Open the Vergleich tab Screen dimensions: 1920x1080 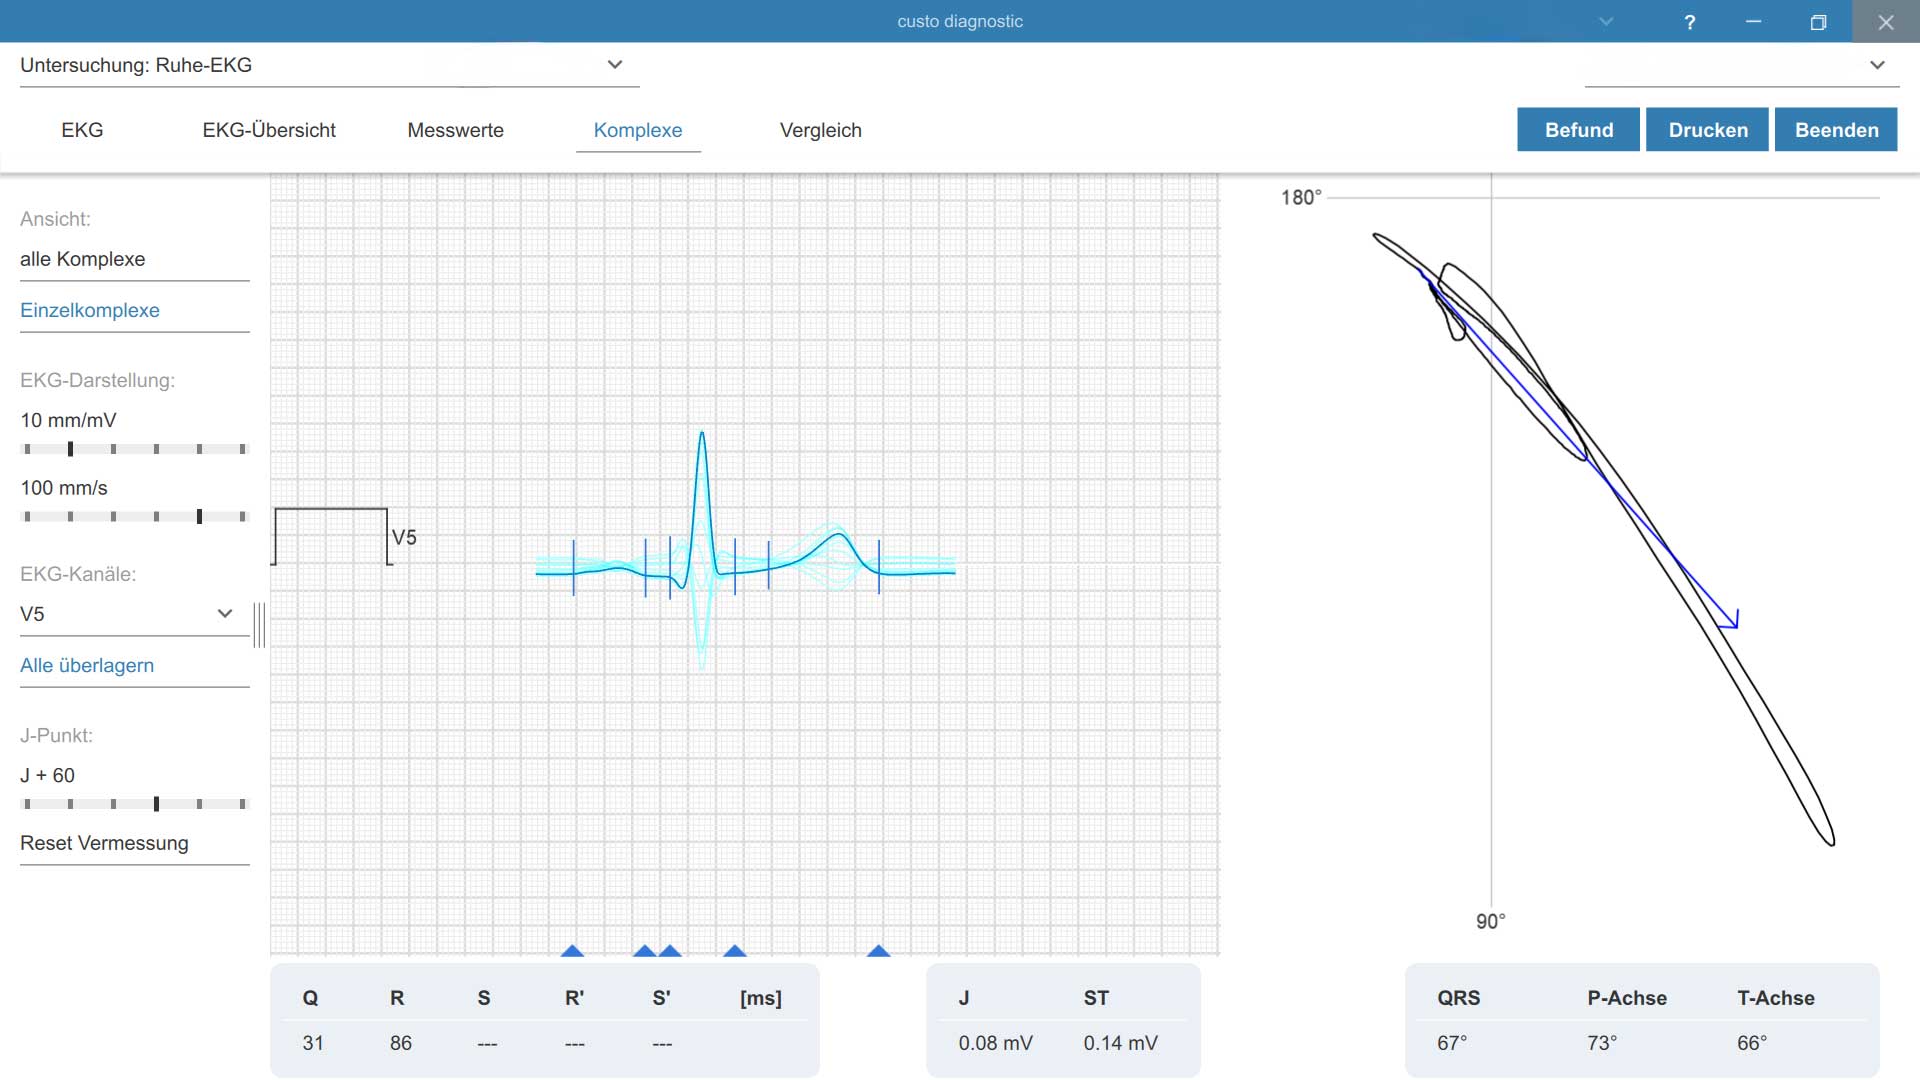[821, 130]
